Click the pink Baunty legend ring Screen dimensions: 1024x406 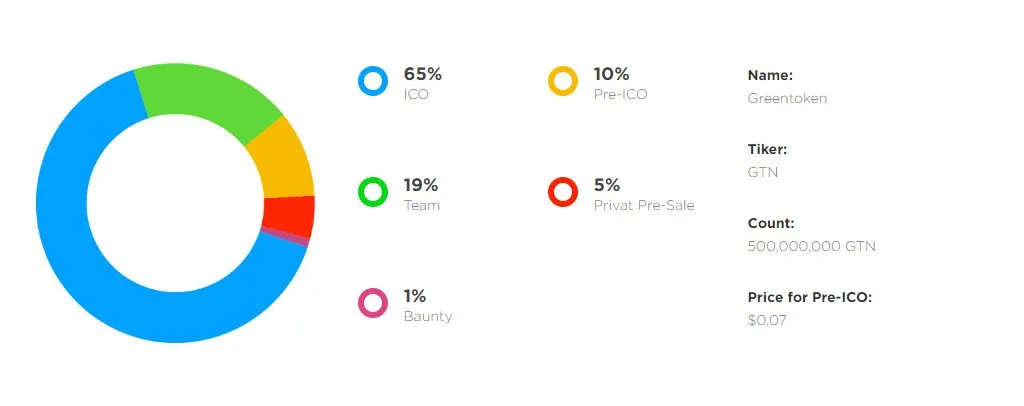click(373, 304)
